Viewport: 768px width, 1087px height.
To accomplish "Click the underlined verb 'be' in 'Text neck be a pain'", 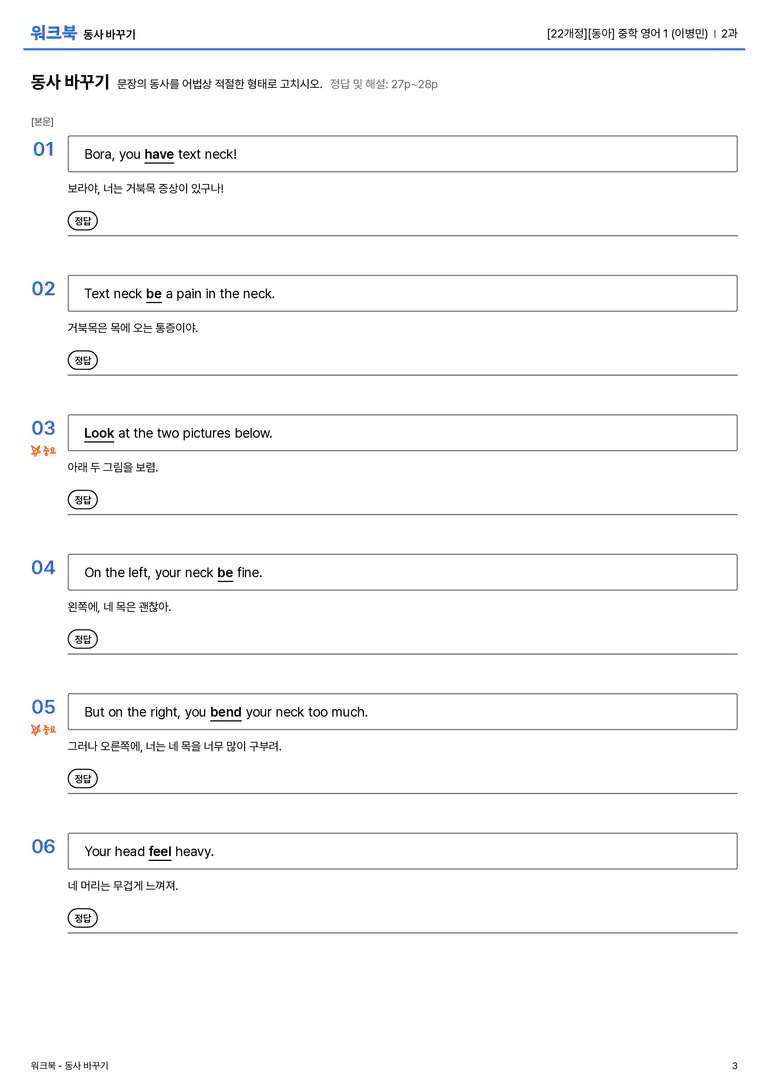I will (x=154, y=294).
